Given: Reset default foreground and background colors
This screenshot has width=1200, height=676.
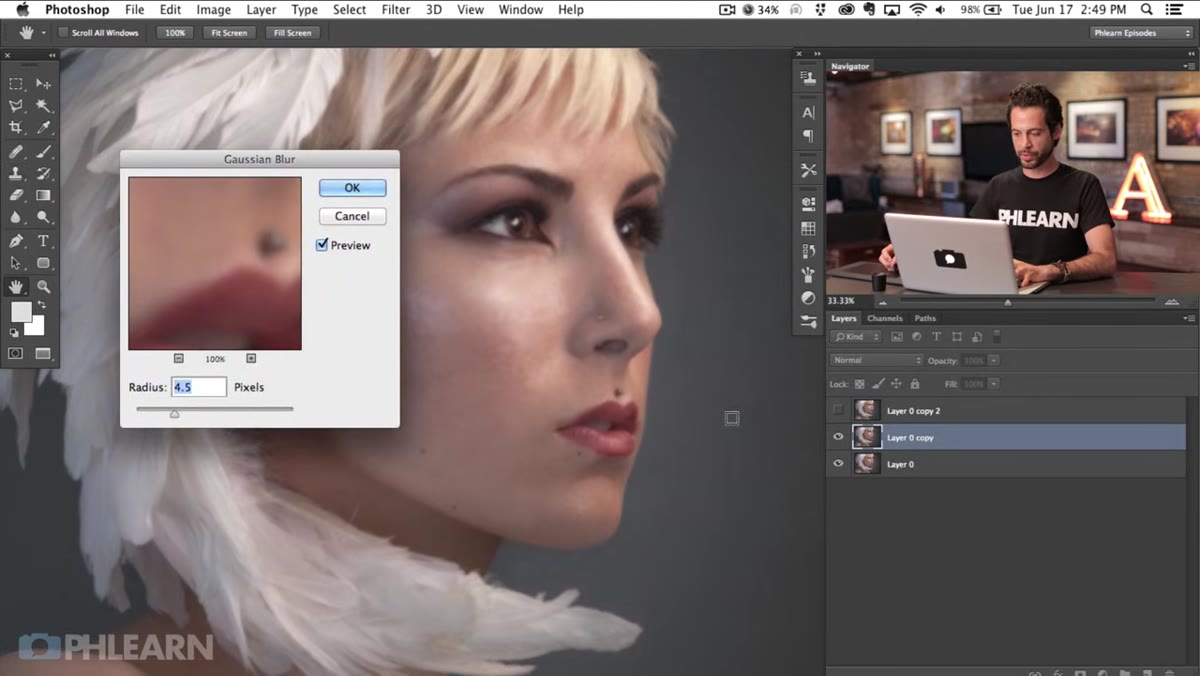Looking at the screenshot, I should [x=14, y=332].
